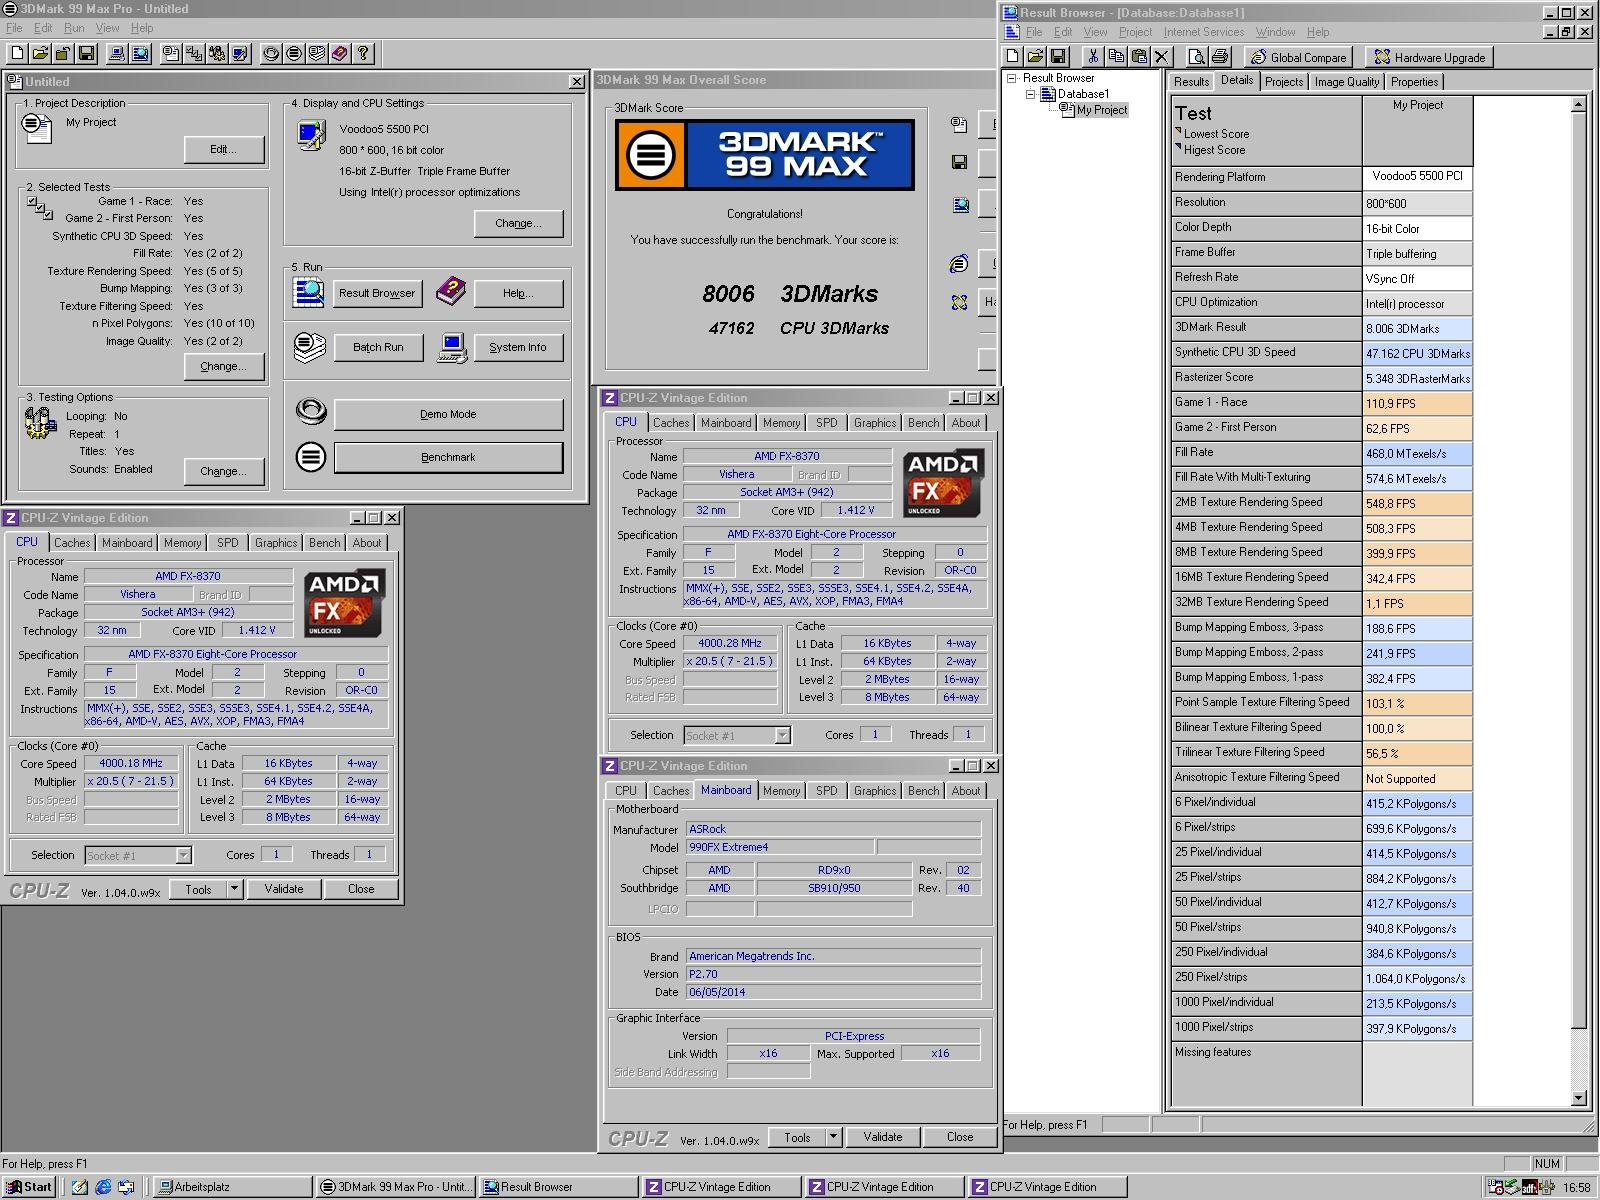Click Selected Tests checkmarks icon in 3DMark toolbar
Screen dimensions: 1600x1200
point(194,54)
